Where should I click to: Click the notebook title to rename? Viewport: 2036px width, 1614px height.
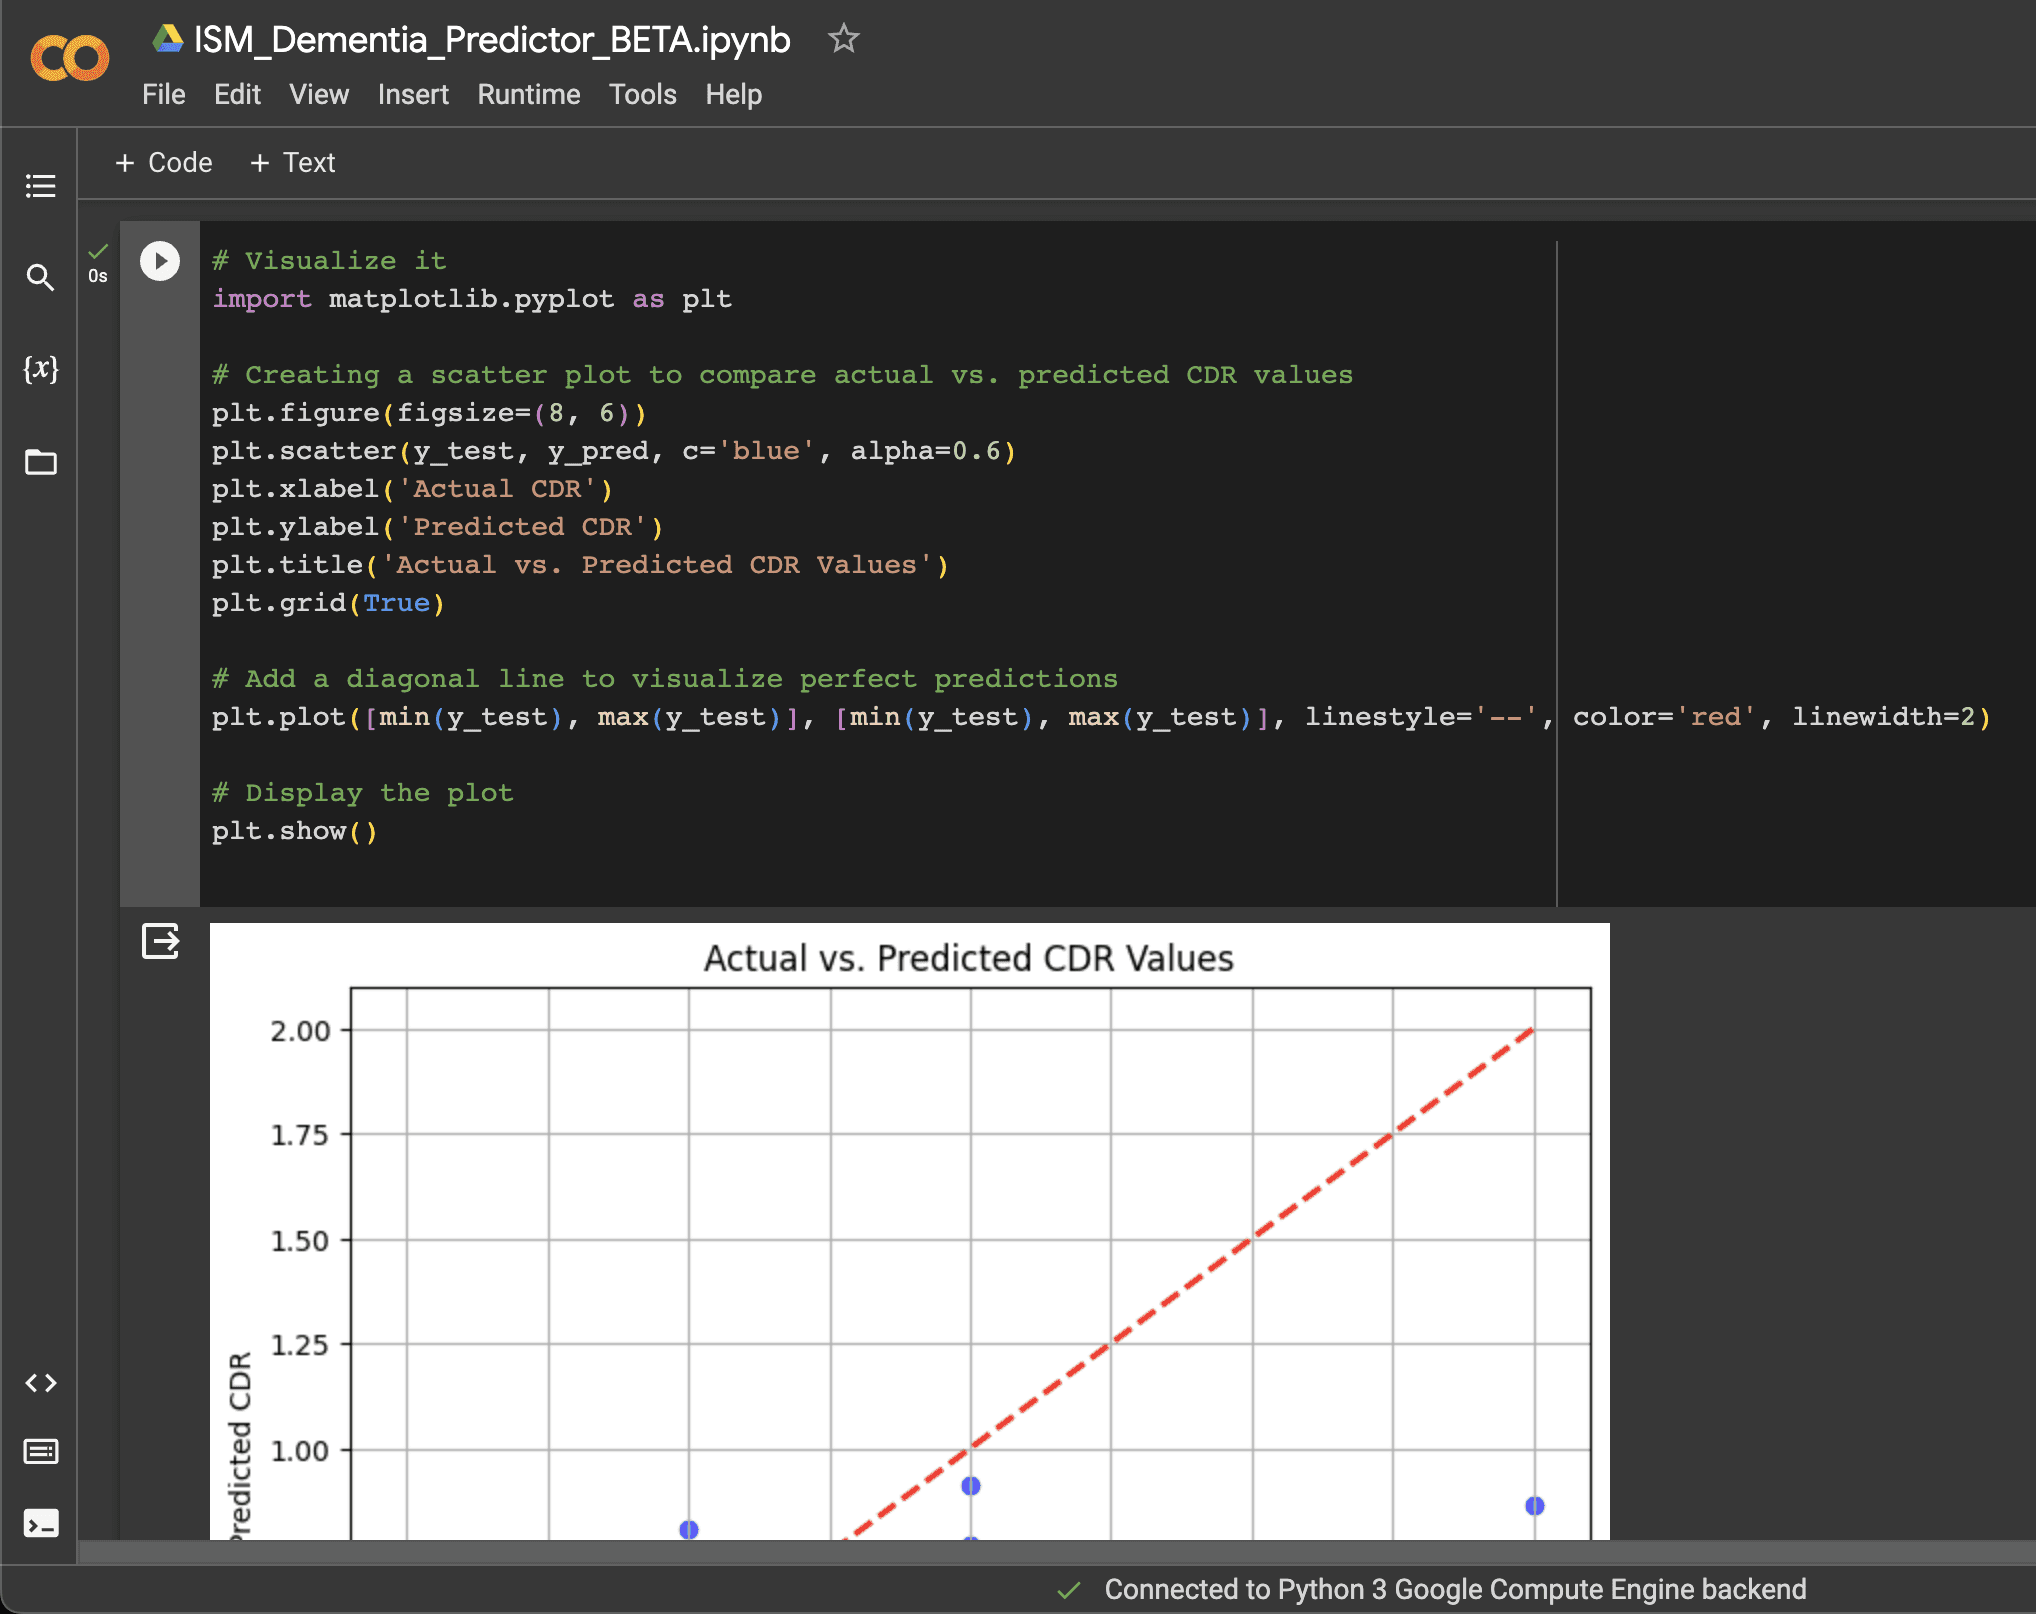[491, 40]
